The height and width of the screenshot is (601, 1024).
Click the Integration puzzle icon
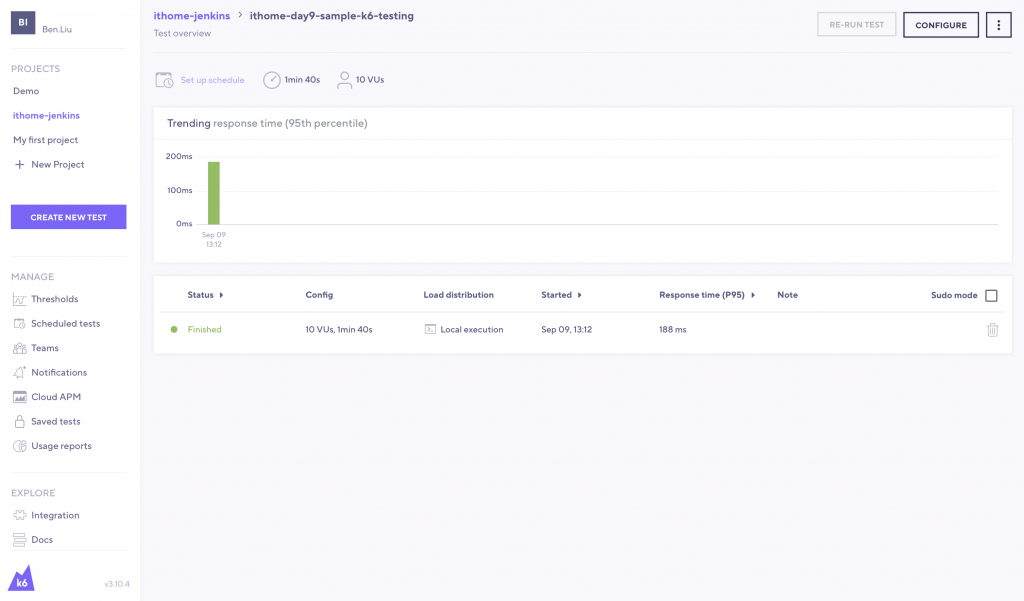[20, 515]
